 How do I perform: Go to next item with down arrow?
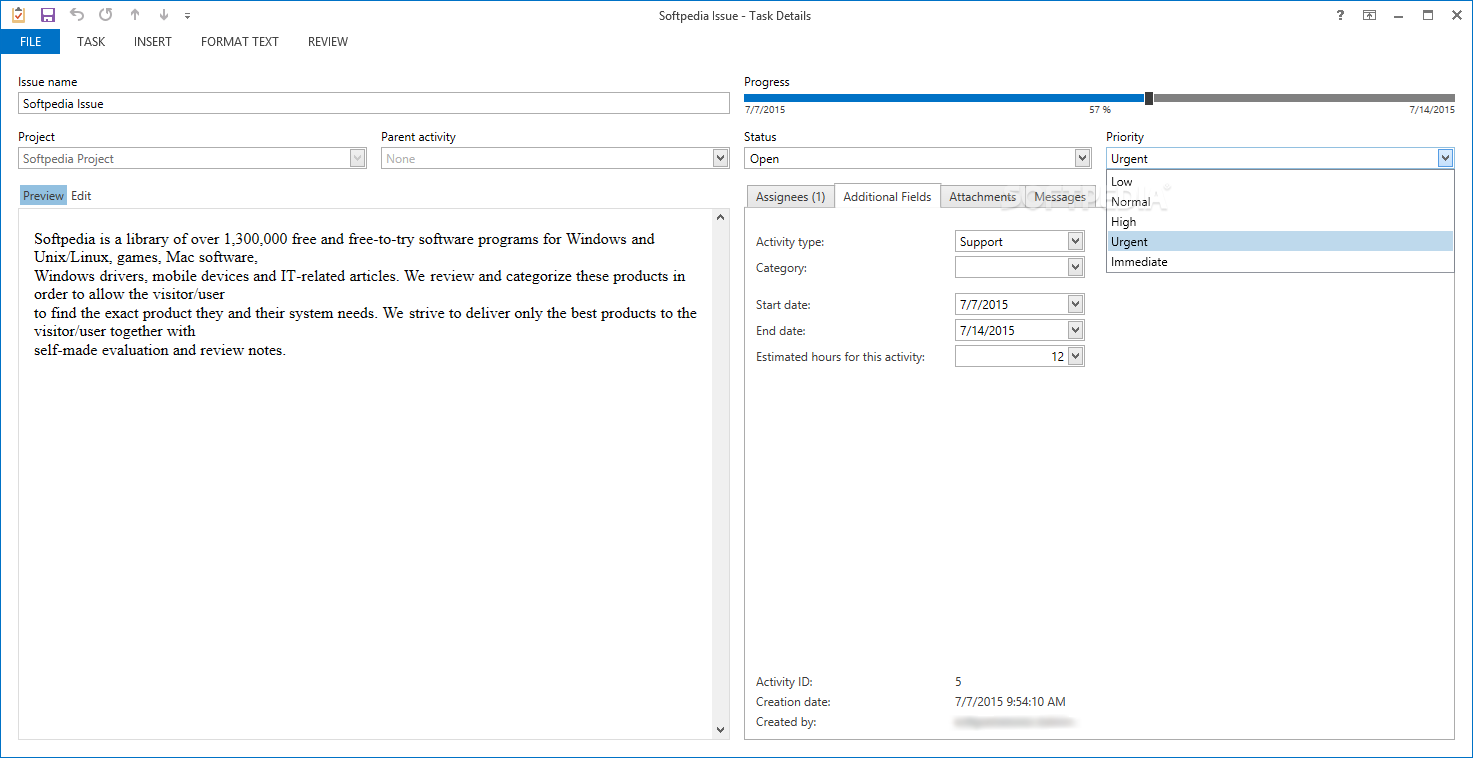pyautogui.click(x=164, y=15)
